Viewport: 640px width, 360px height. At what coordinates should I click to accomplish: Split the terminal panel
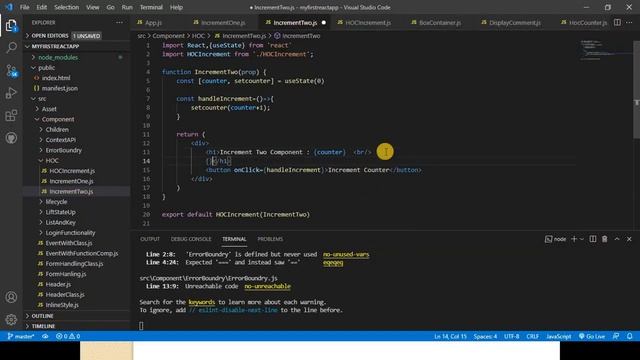[x=593, y=239]
